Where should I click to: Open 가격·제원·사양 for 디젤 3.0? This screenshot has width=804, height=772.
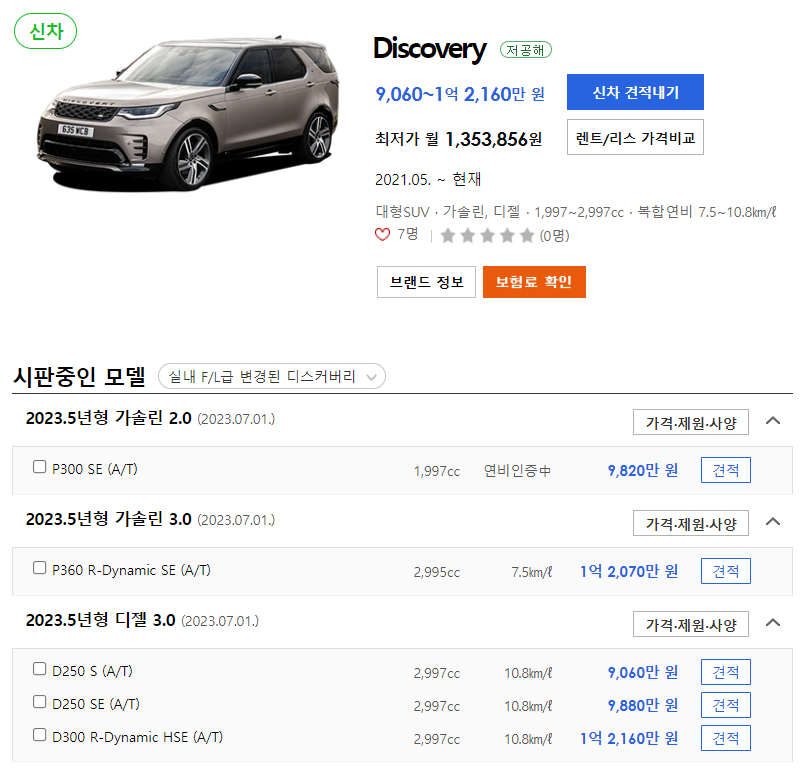691,624
